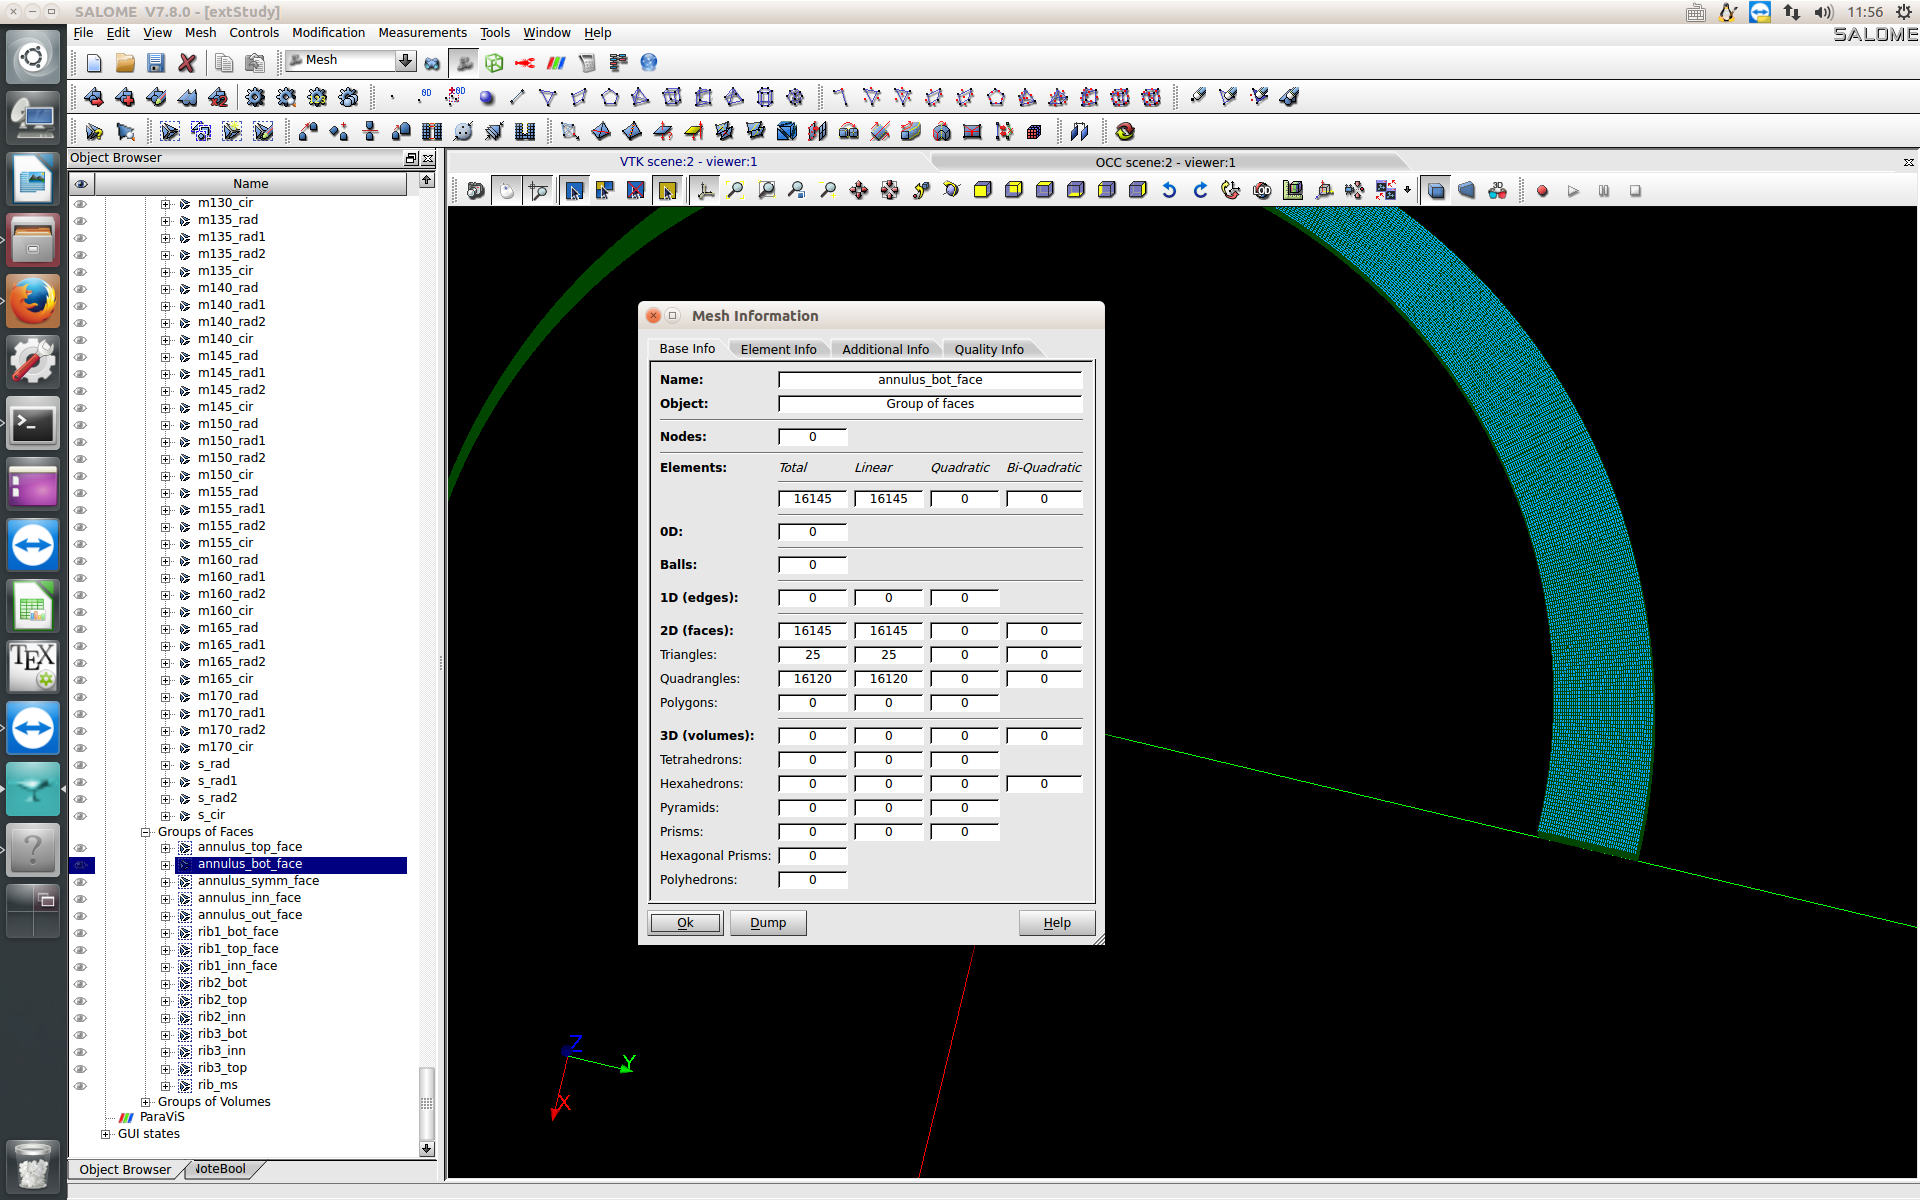The width and height of the screenshot is (1920, 1200).
Task: Click the viewer Pan tool icon
Action: 859,191
